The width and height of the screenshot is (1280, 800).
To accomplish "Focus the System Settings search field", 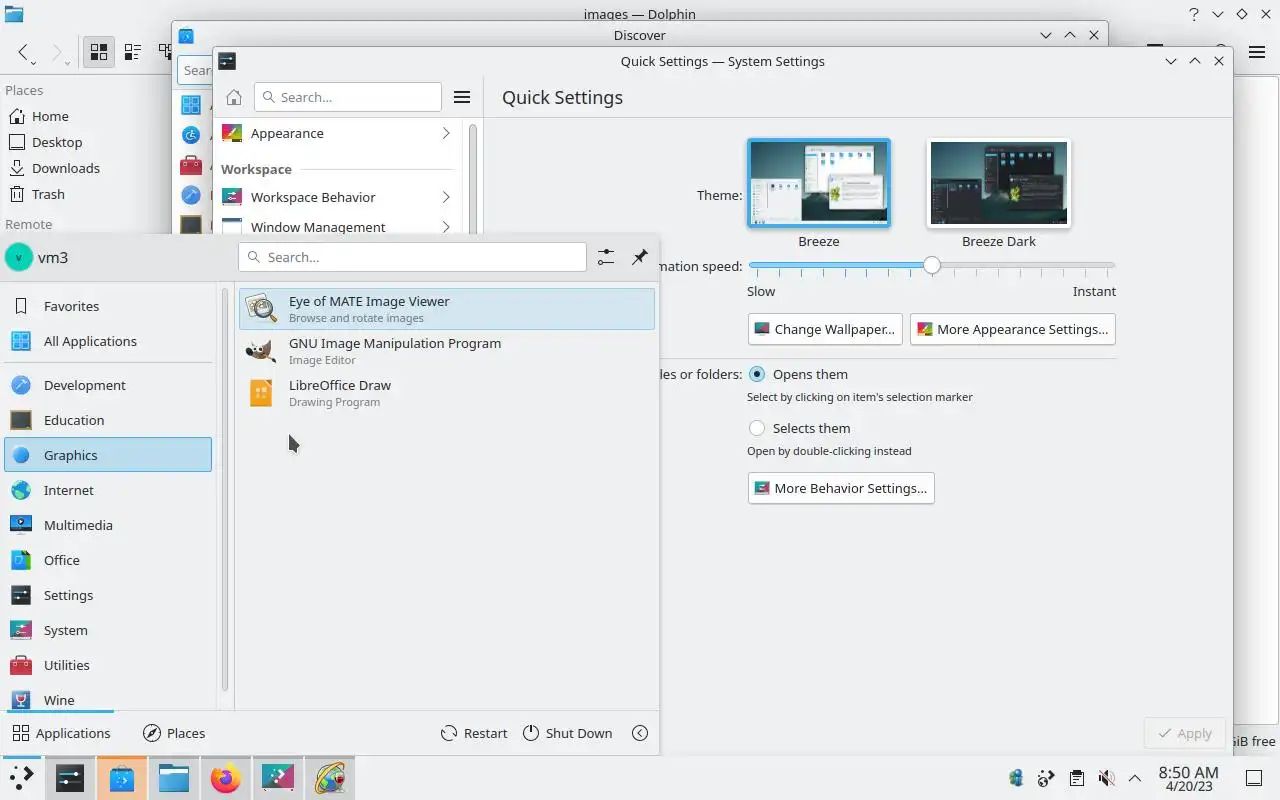I will [x=348, y=97].
